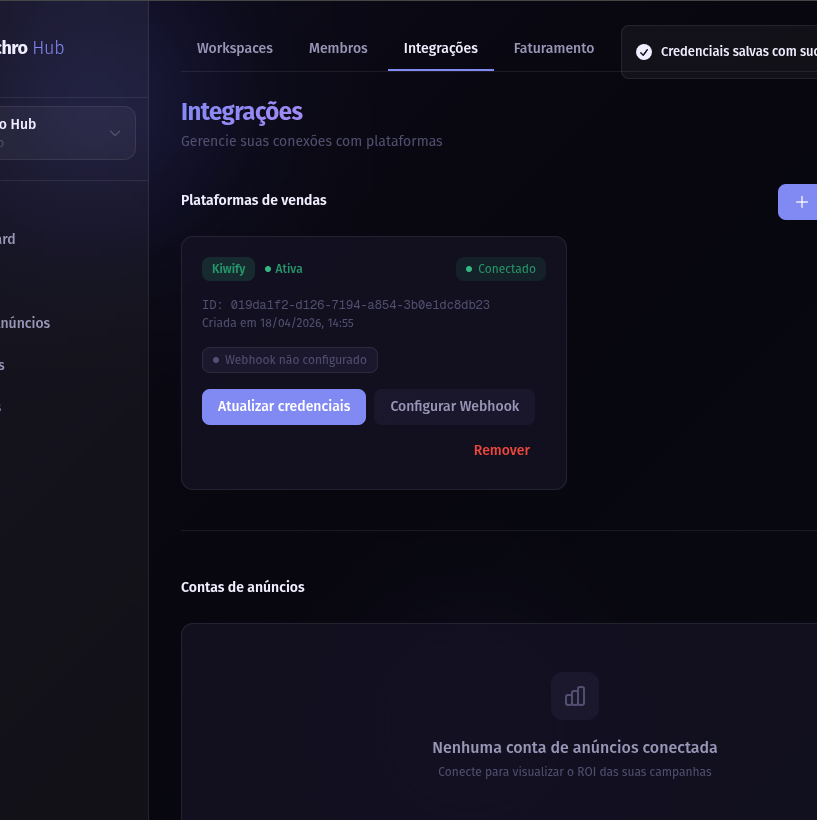
Task: Click the Kiwify platform badge
Action: (x=228, y=269)
